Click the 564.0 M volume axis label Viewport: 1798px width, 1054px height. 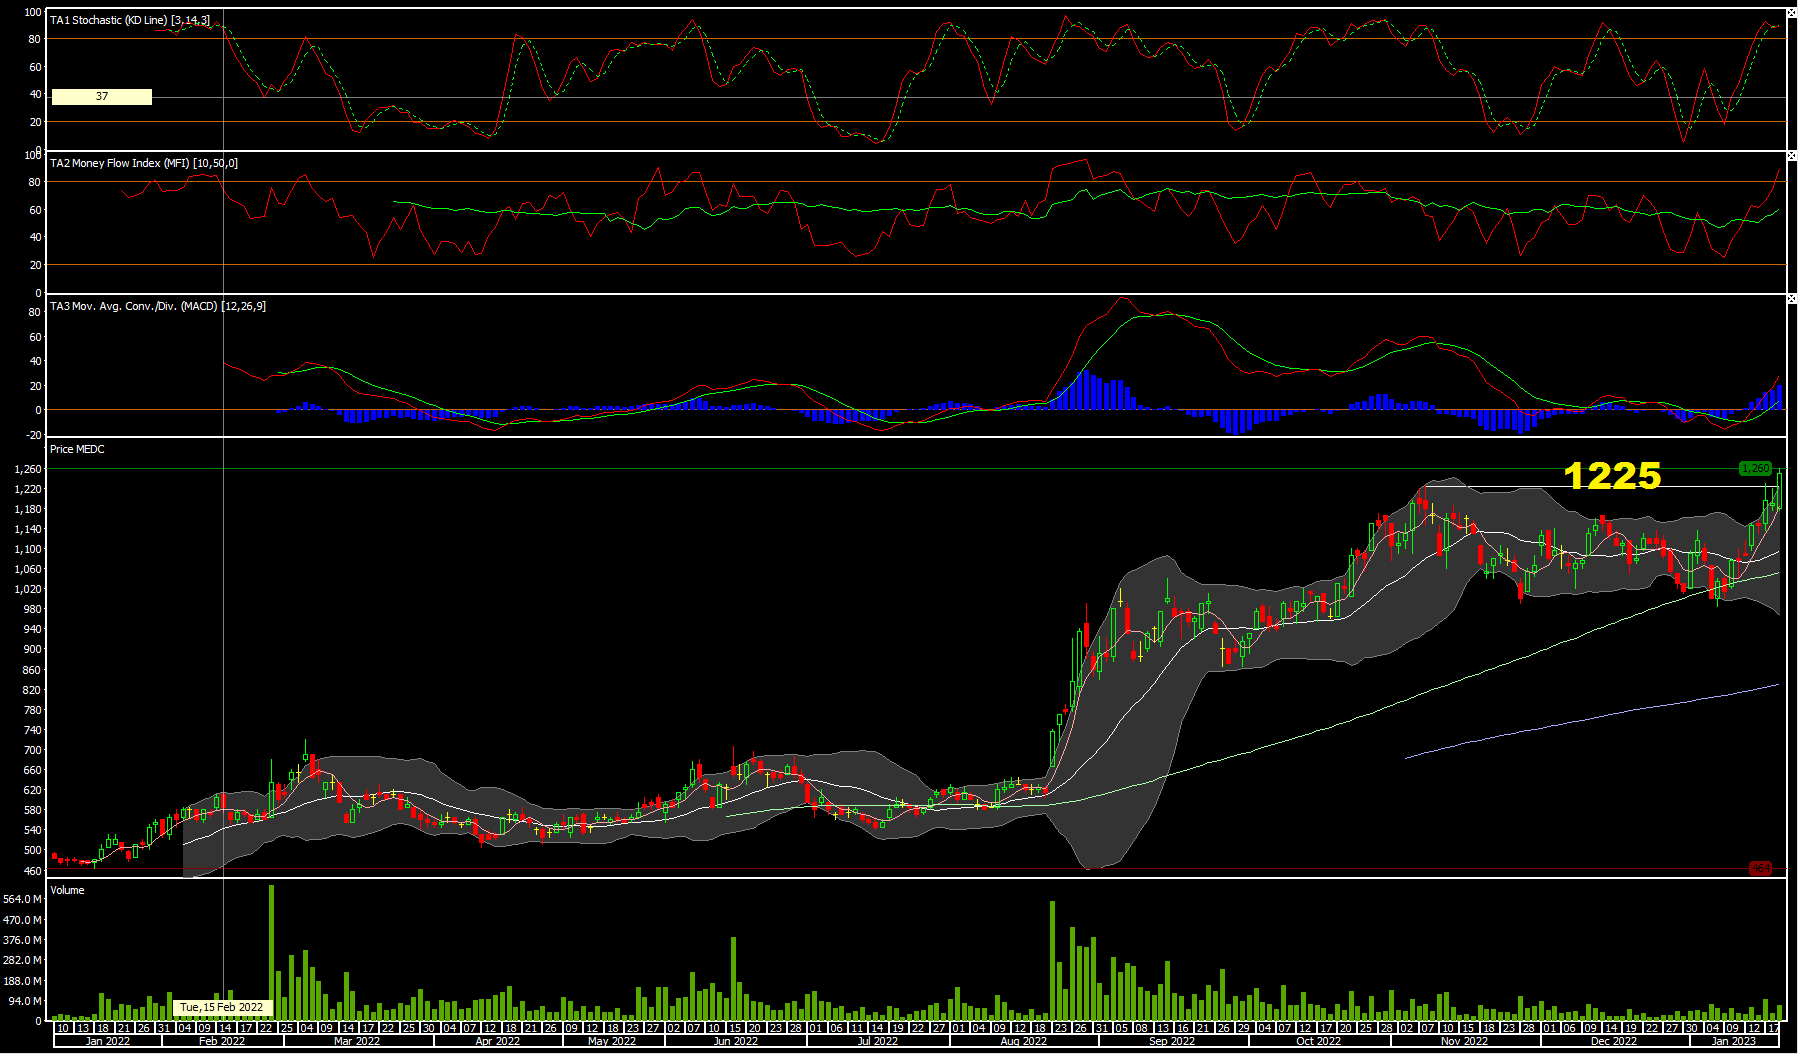(x=22, y=899)
